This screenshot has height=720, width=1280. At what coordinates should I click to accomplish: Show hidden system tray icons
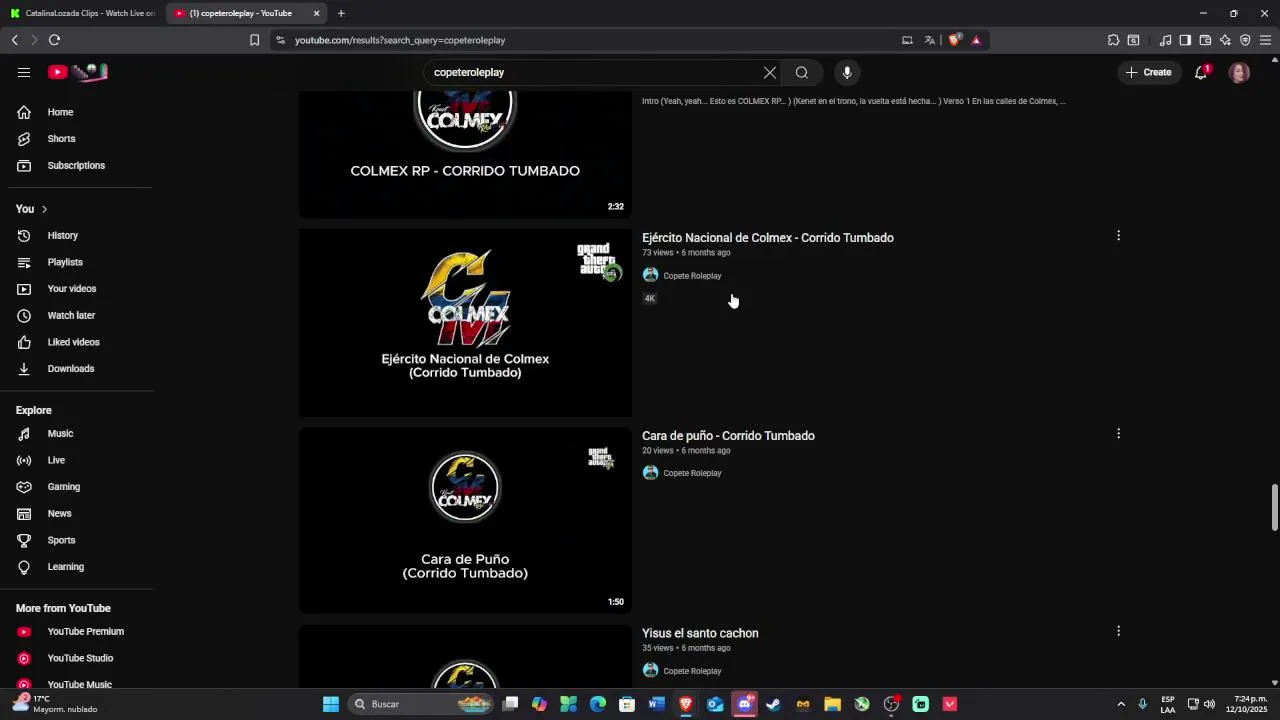click(x=1120, y=704)
